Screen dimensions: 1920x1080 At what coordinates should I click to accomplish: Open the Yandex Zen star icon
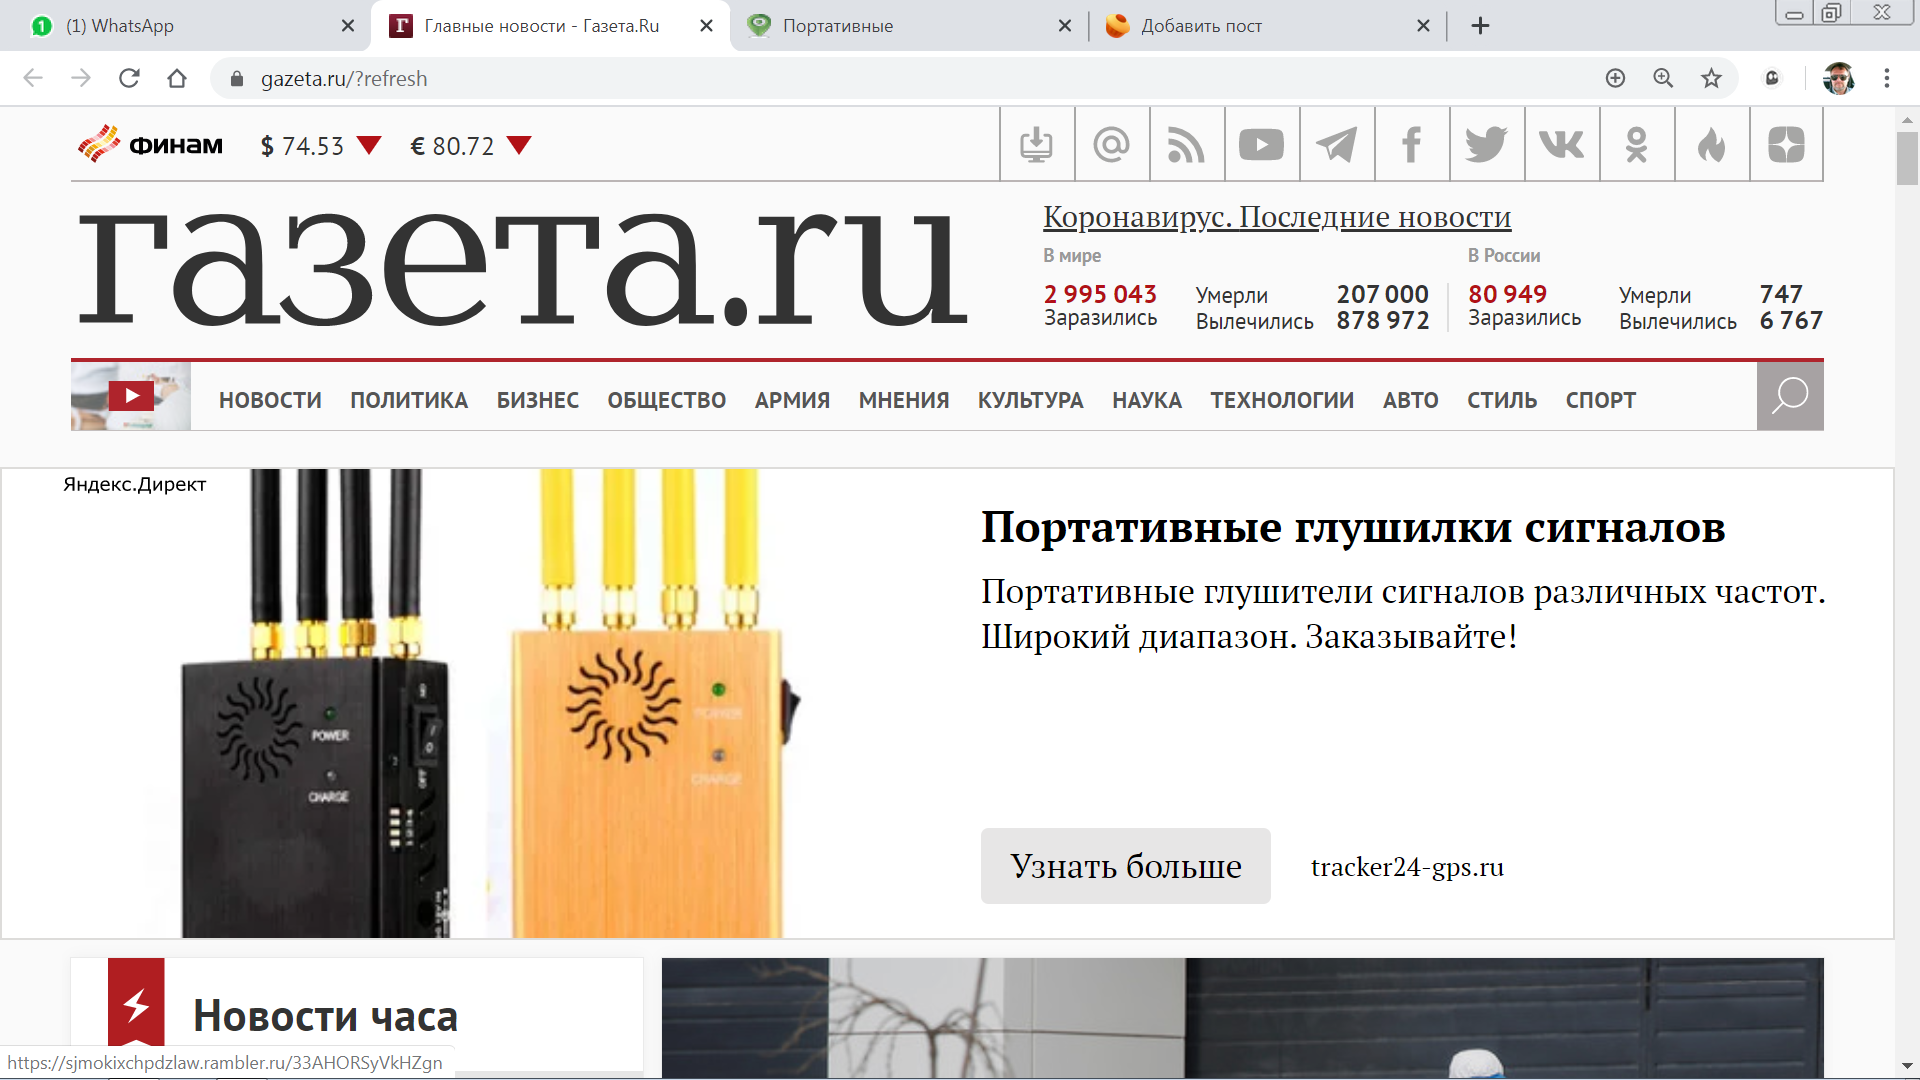pyautogui.click(x=1787, y=144)
